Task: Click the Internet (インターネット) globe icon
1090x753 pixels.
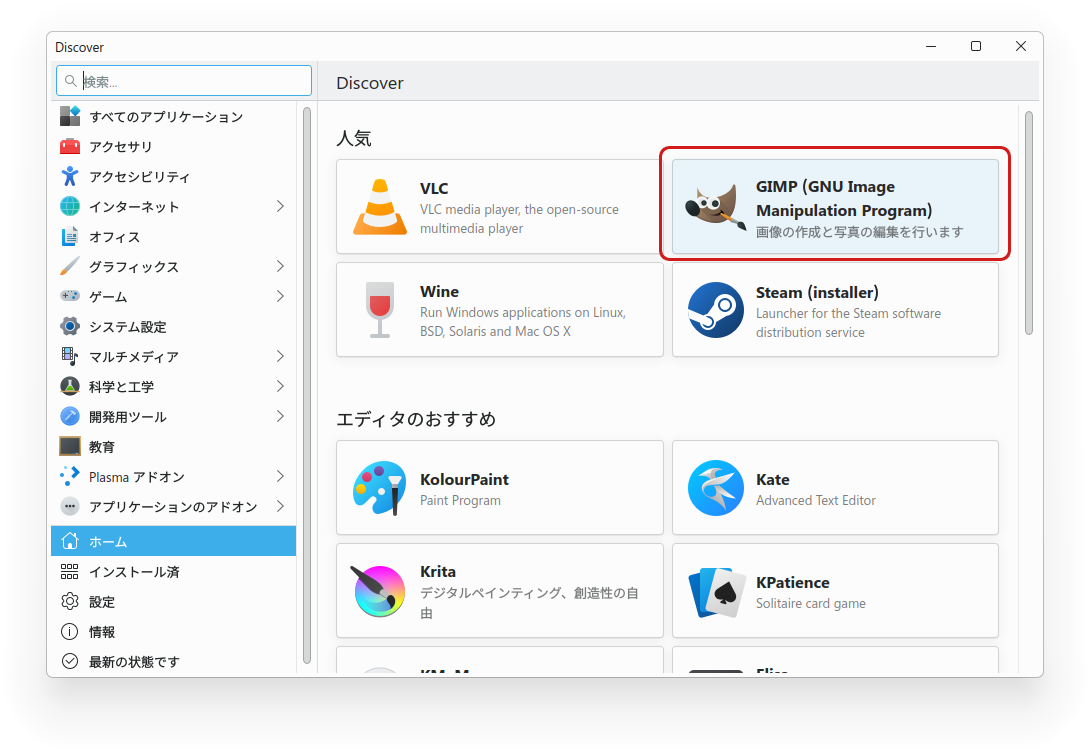Action: pos(70,207)
